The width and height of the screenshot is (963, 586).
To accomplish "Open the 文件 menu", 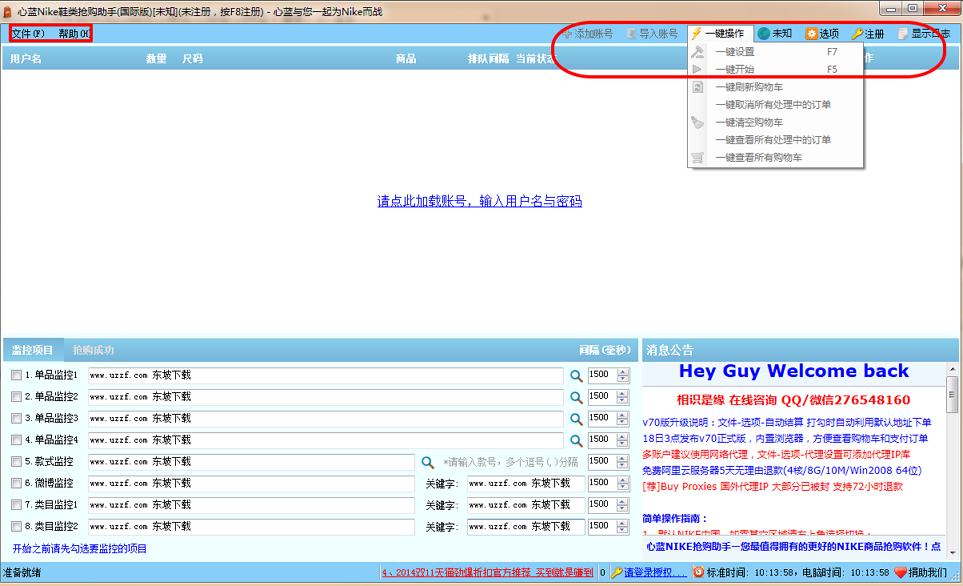I will (28, 34).
